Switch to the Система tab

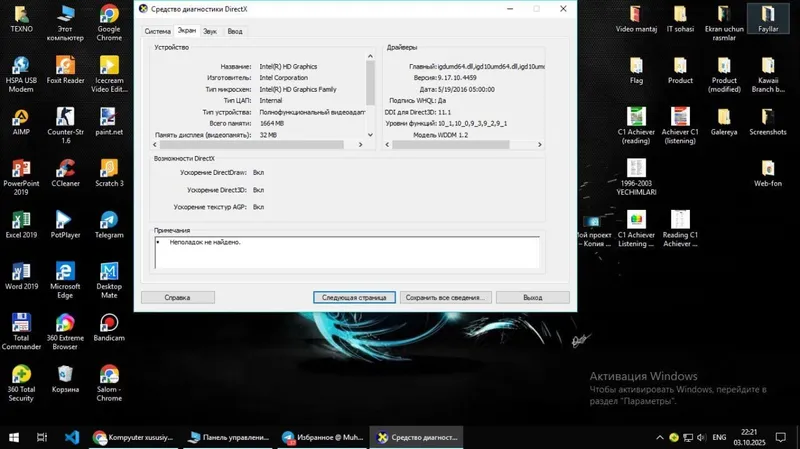158,31
